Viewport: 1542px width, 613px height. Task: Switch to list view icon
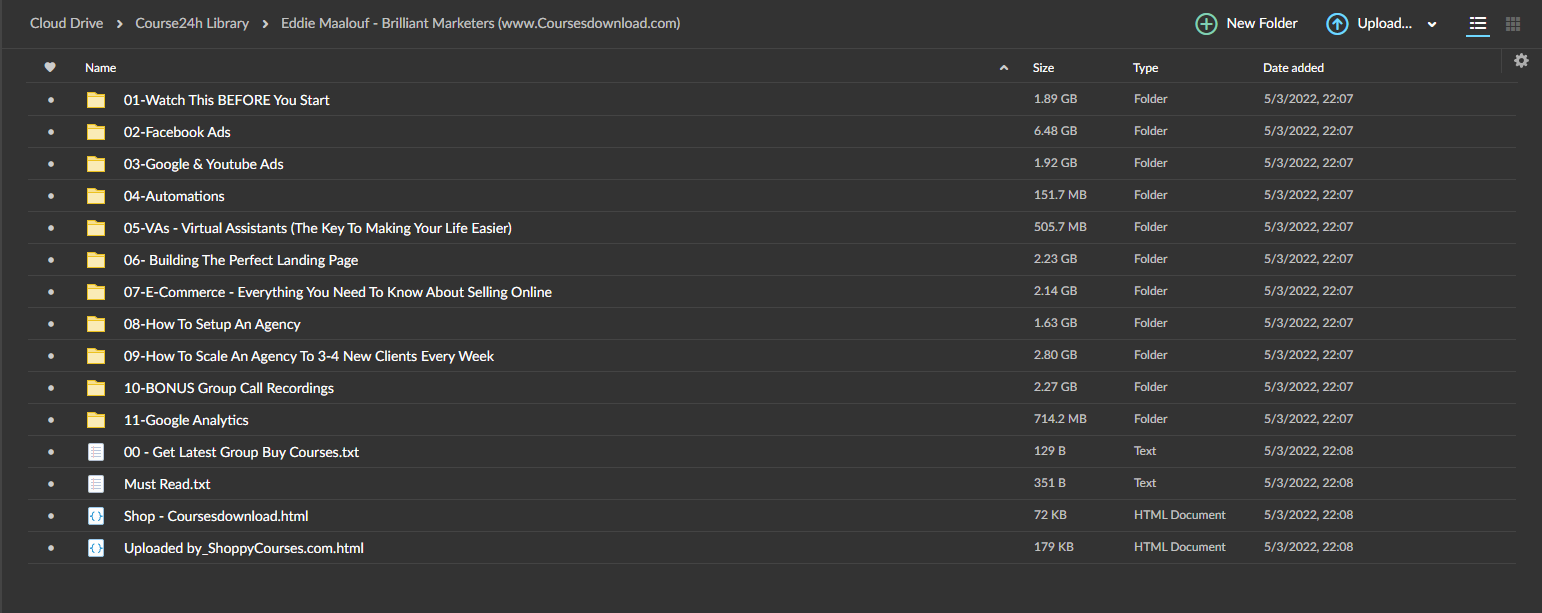[1478, 24]
